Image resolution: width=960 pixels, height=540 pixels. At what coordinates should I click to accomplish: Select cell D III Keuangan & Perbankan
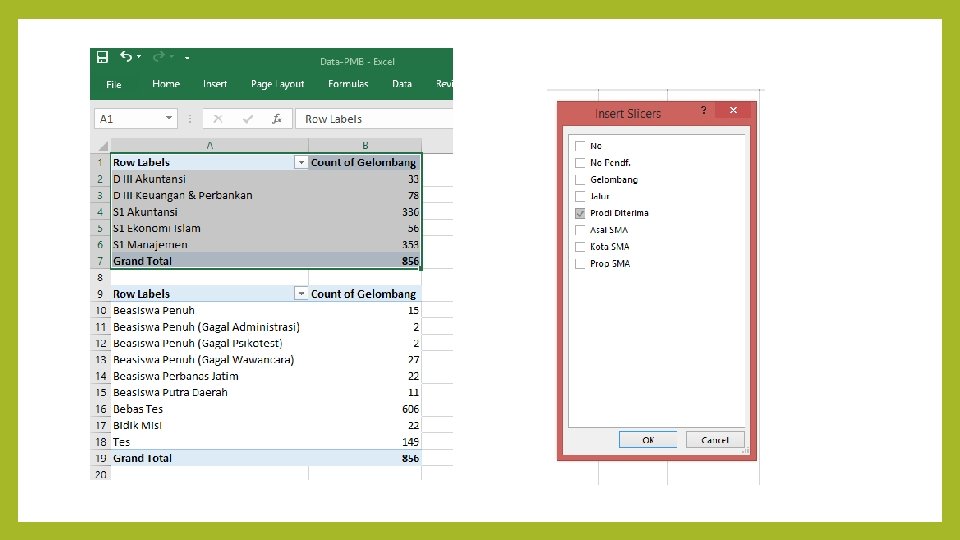(x=209, y=195)
